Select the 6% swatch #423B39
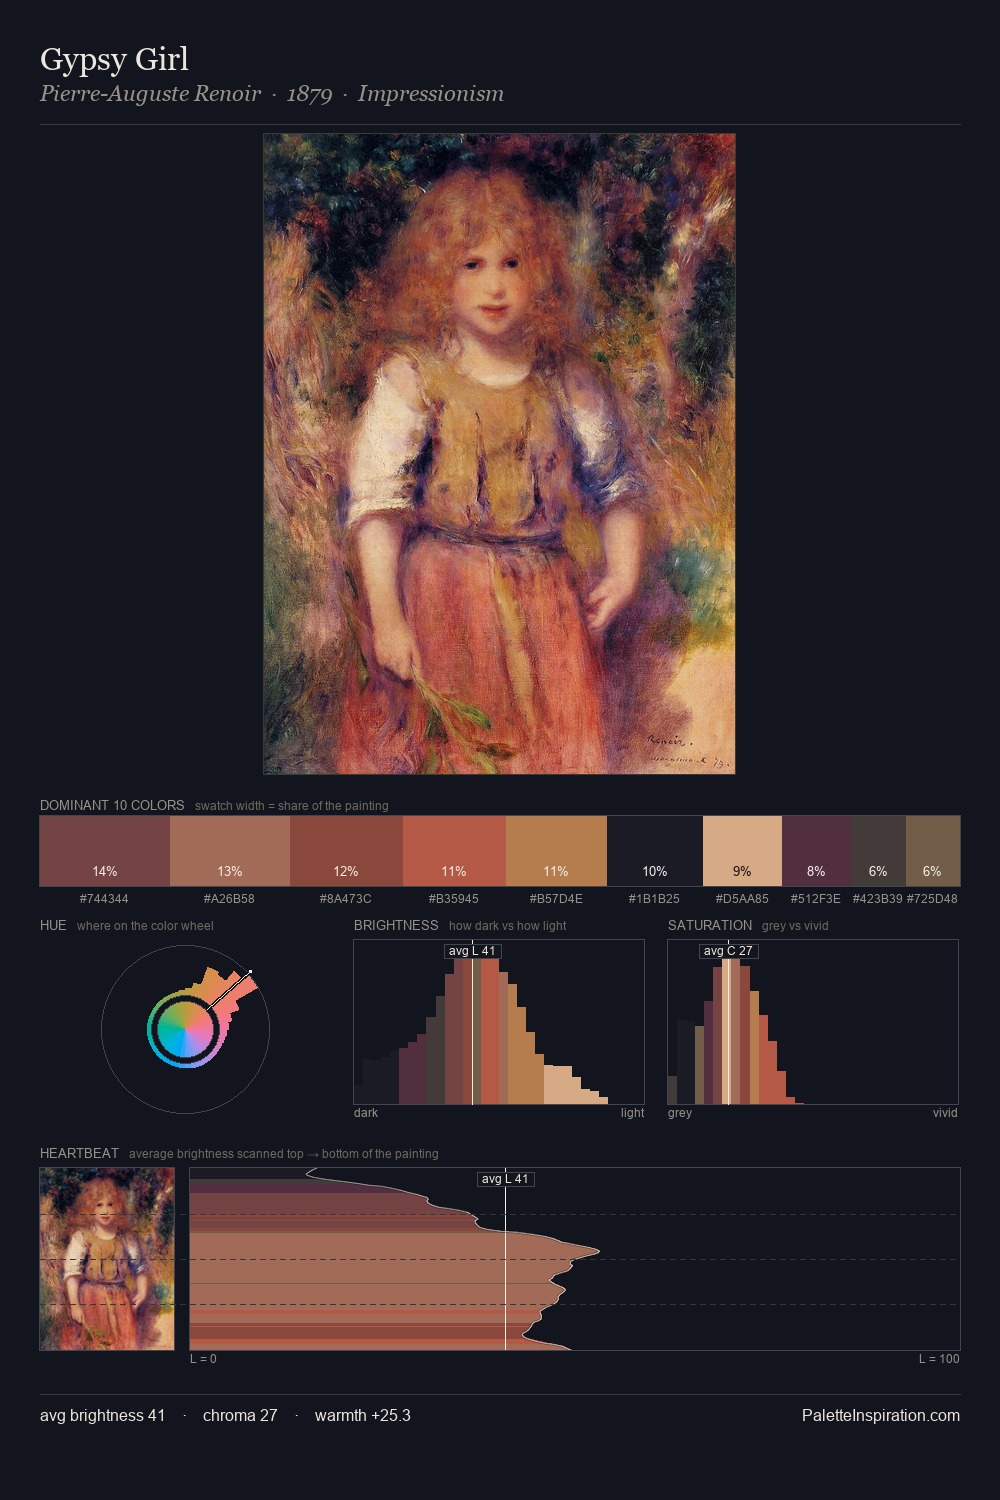 click(x=878, y=851)
